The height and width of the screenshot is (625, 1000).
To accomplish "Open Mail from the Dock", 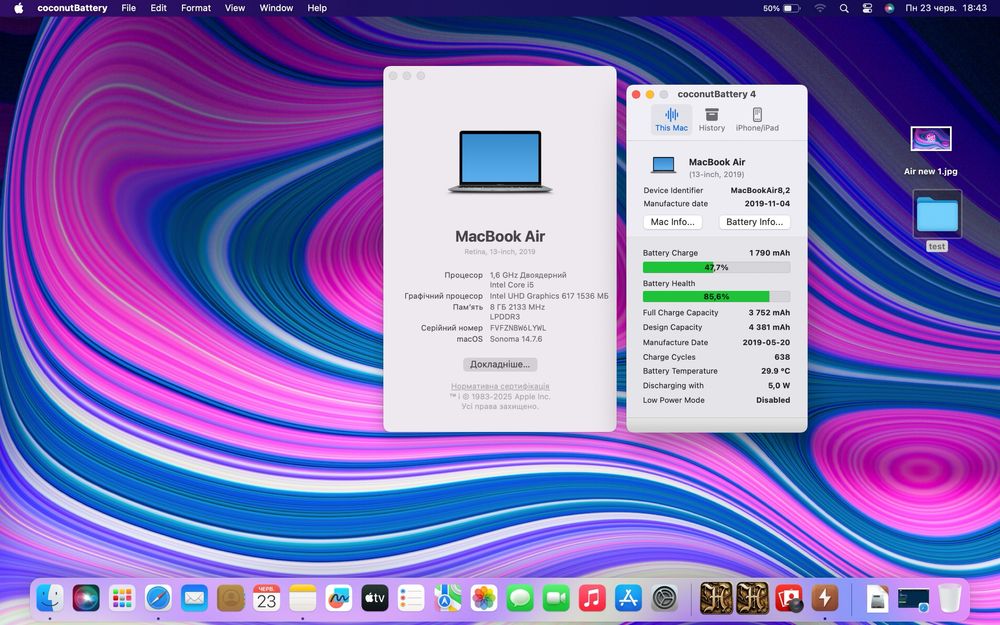I will [x=195, y=598].
